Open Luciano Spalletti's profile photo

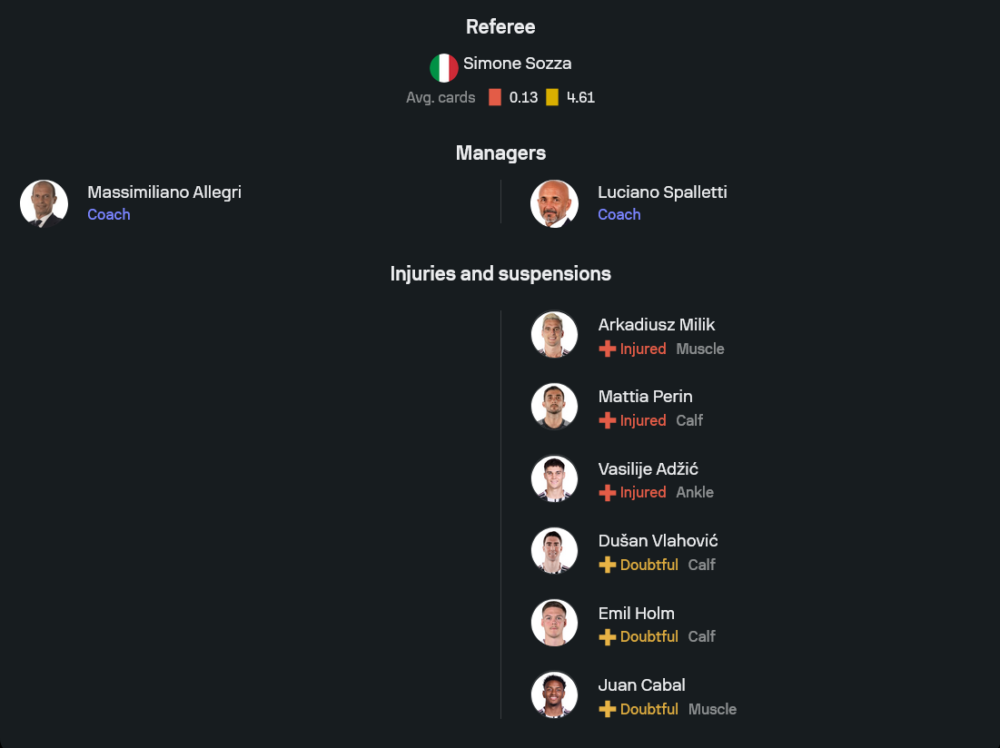pyautogui.click(x=554, y=204)
